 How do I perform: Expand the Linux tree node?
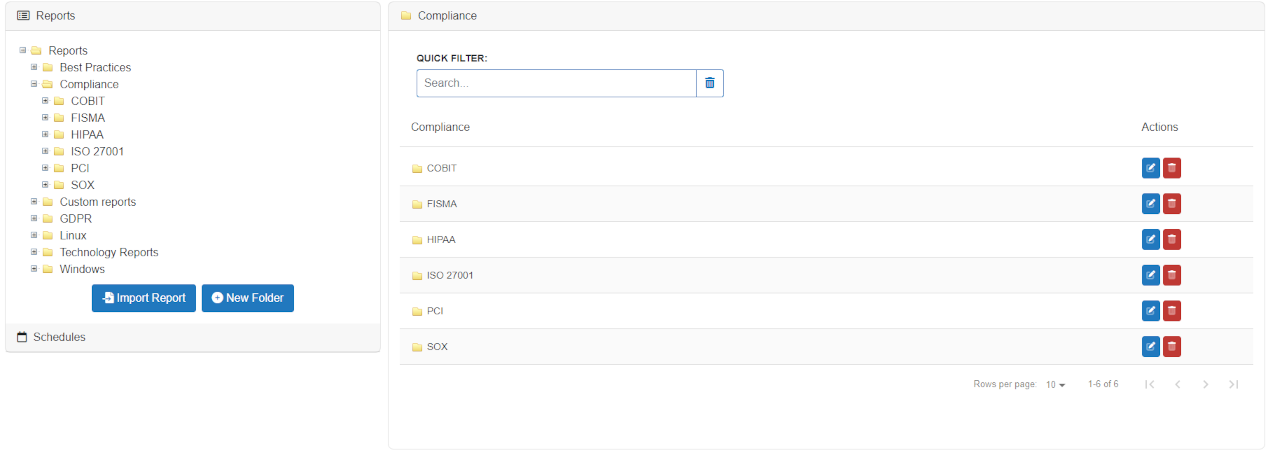(x=34, y=235)
